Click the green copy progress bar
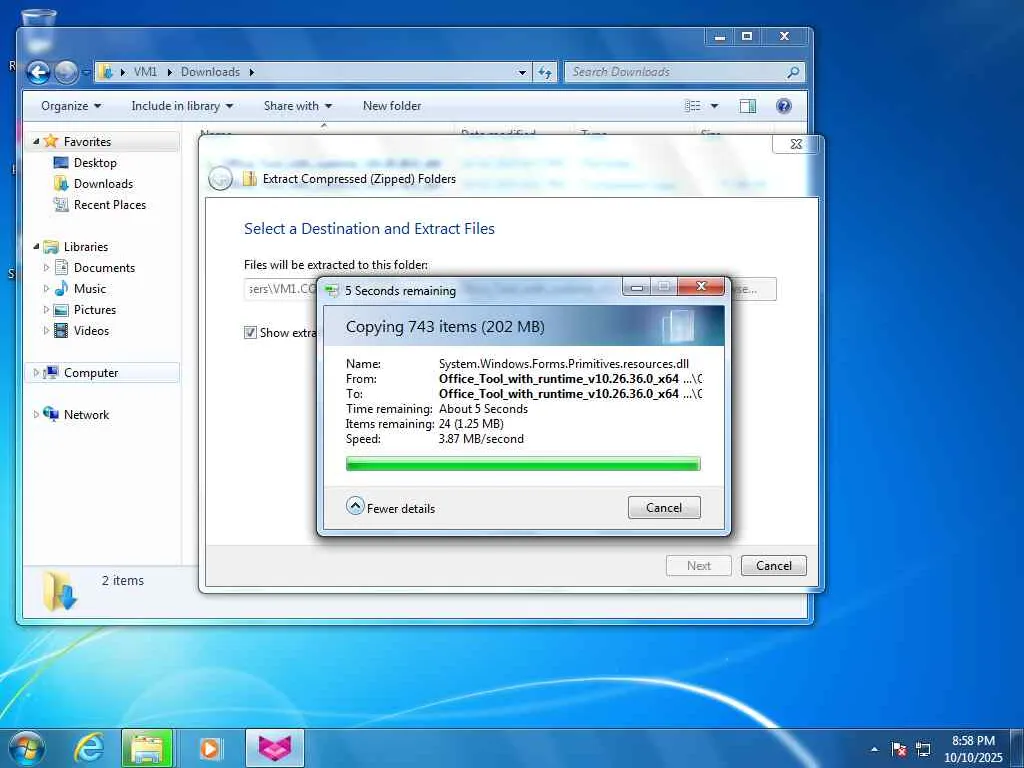1024x768 pixels. click(x=523, y=464)
